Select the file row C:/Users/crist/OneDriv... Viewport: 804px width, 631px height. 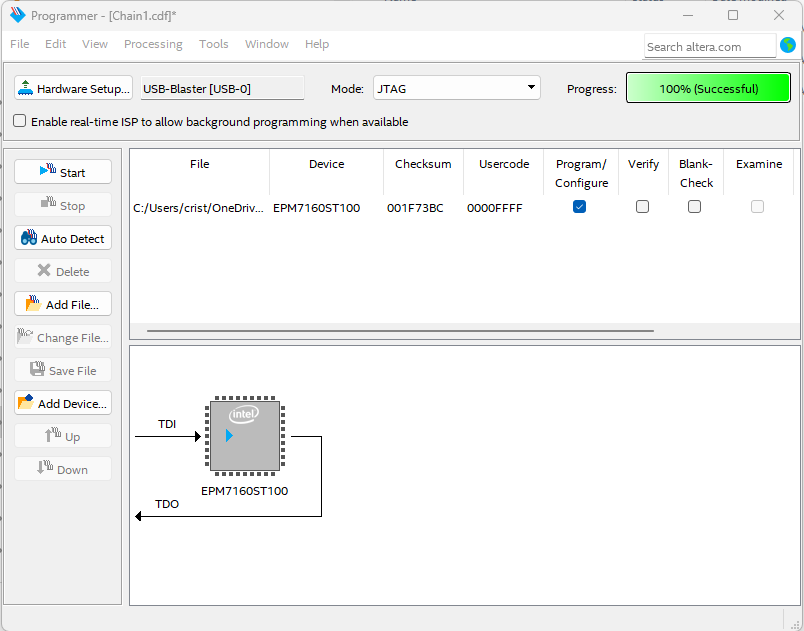[198, 208]
